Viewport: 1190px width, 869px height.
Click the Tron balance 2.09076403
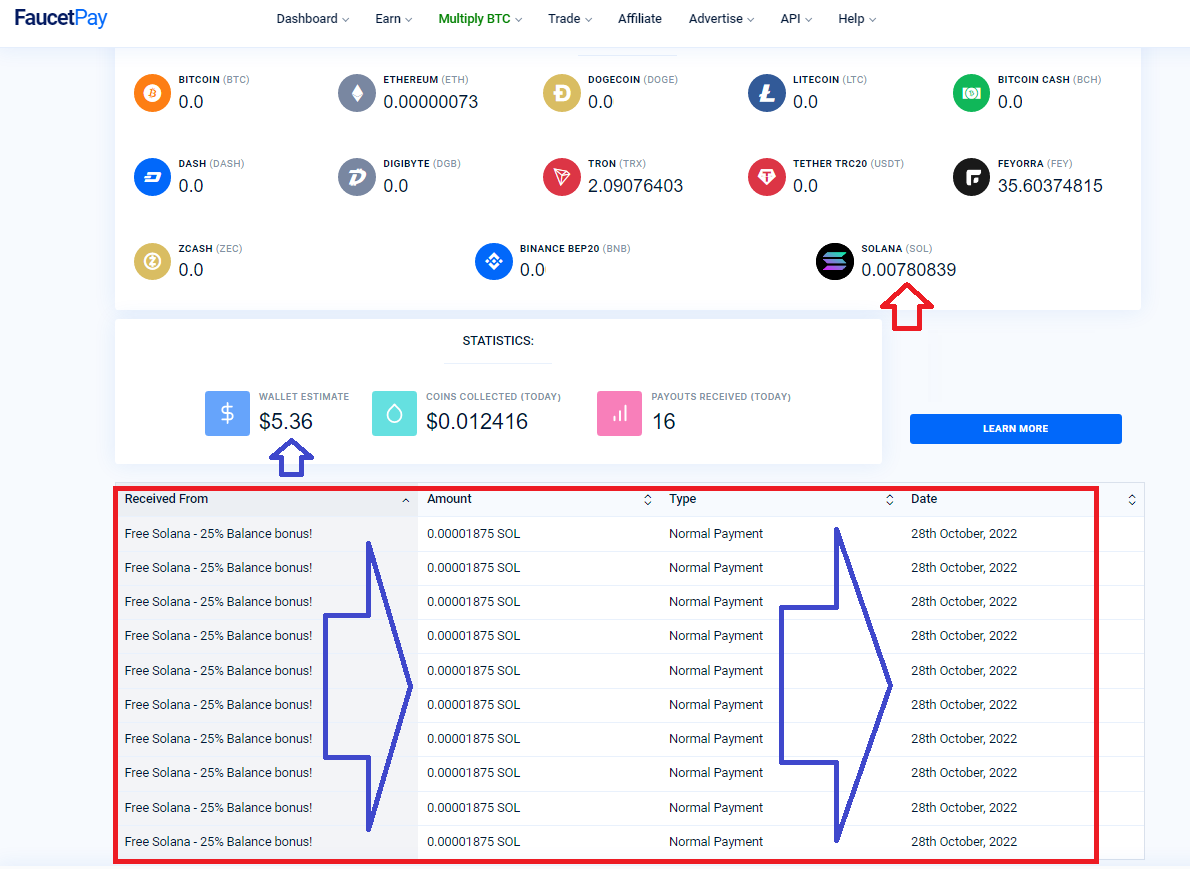(x=635, y=186)
